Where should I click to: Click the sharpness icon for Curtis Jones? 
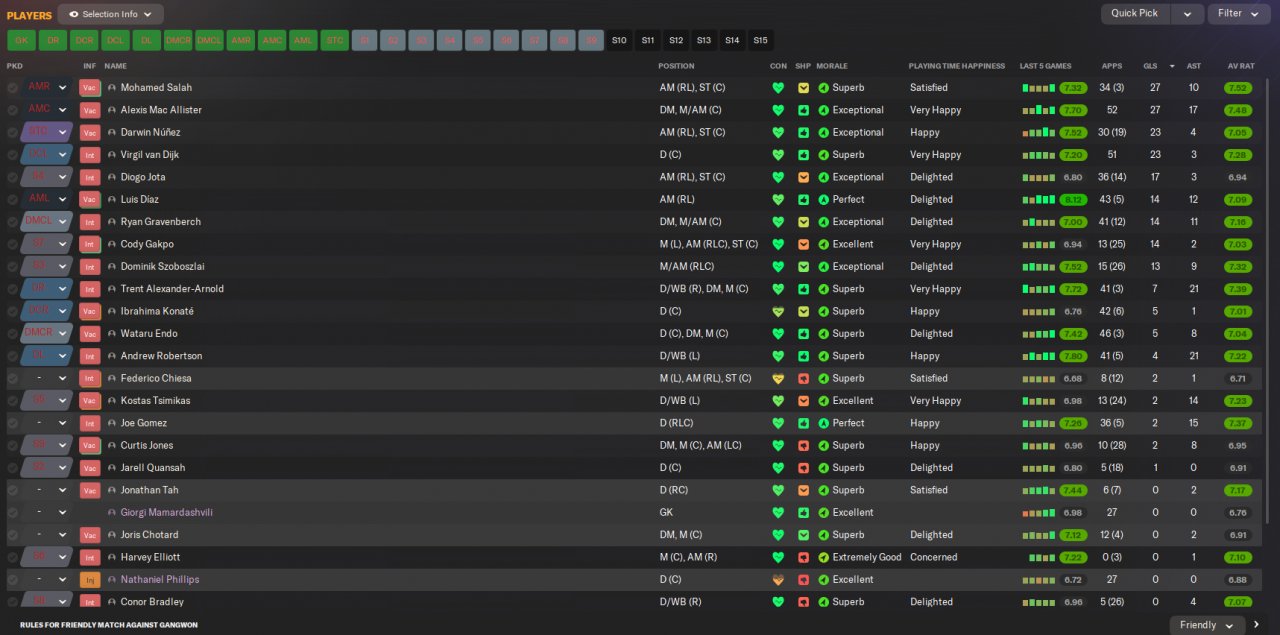803,446
